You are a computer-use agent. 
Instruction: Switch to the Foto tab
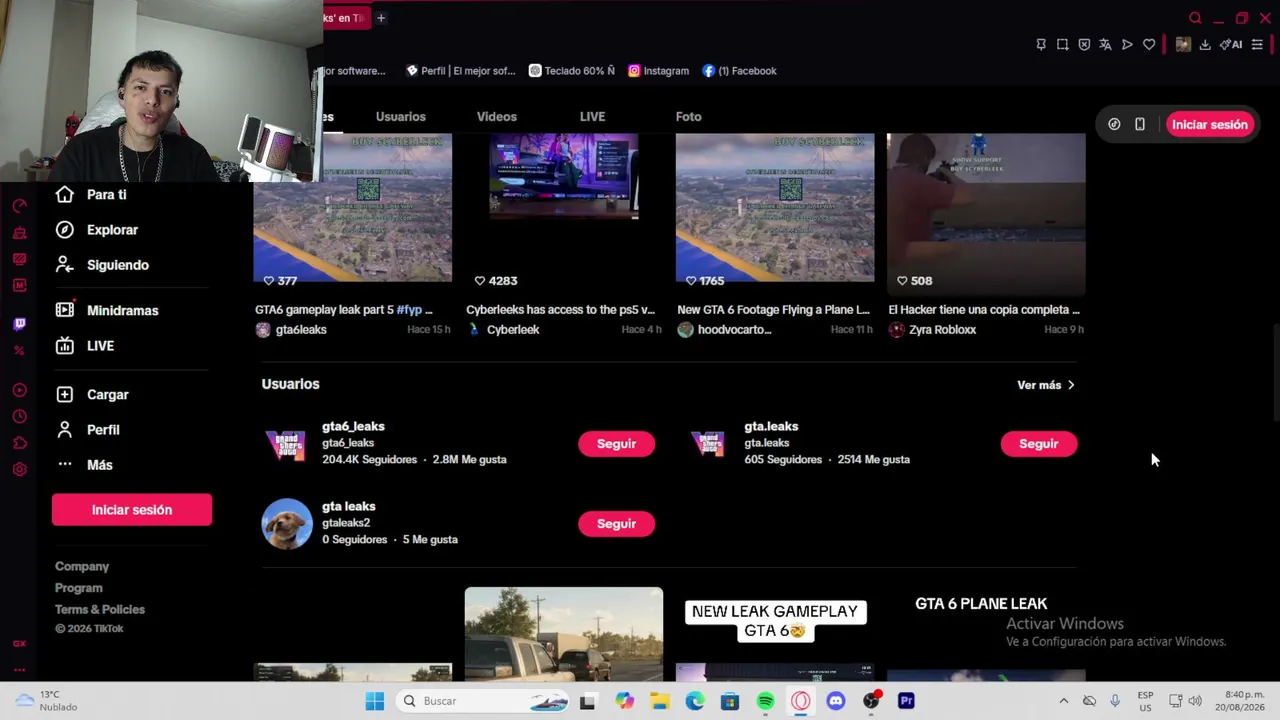click(689, 117)
